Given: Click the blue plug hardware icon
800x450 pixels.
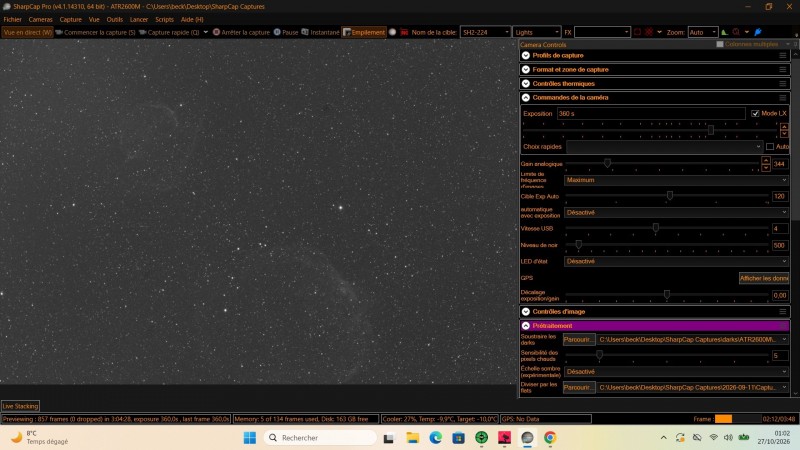Looking at the screenshot, I should click(x=758, y=32).
